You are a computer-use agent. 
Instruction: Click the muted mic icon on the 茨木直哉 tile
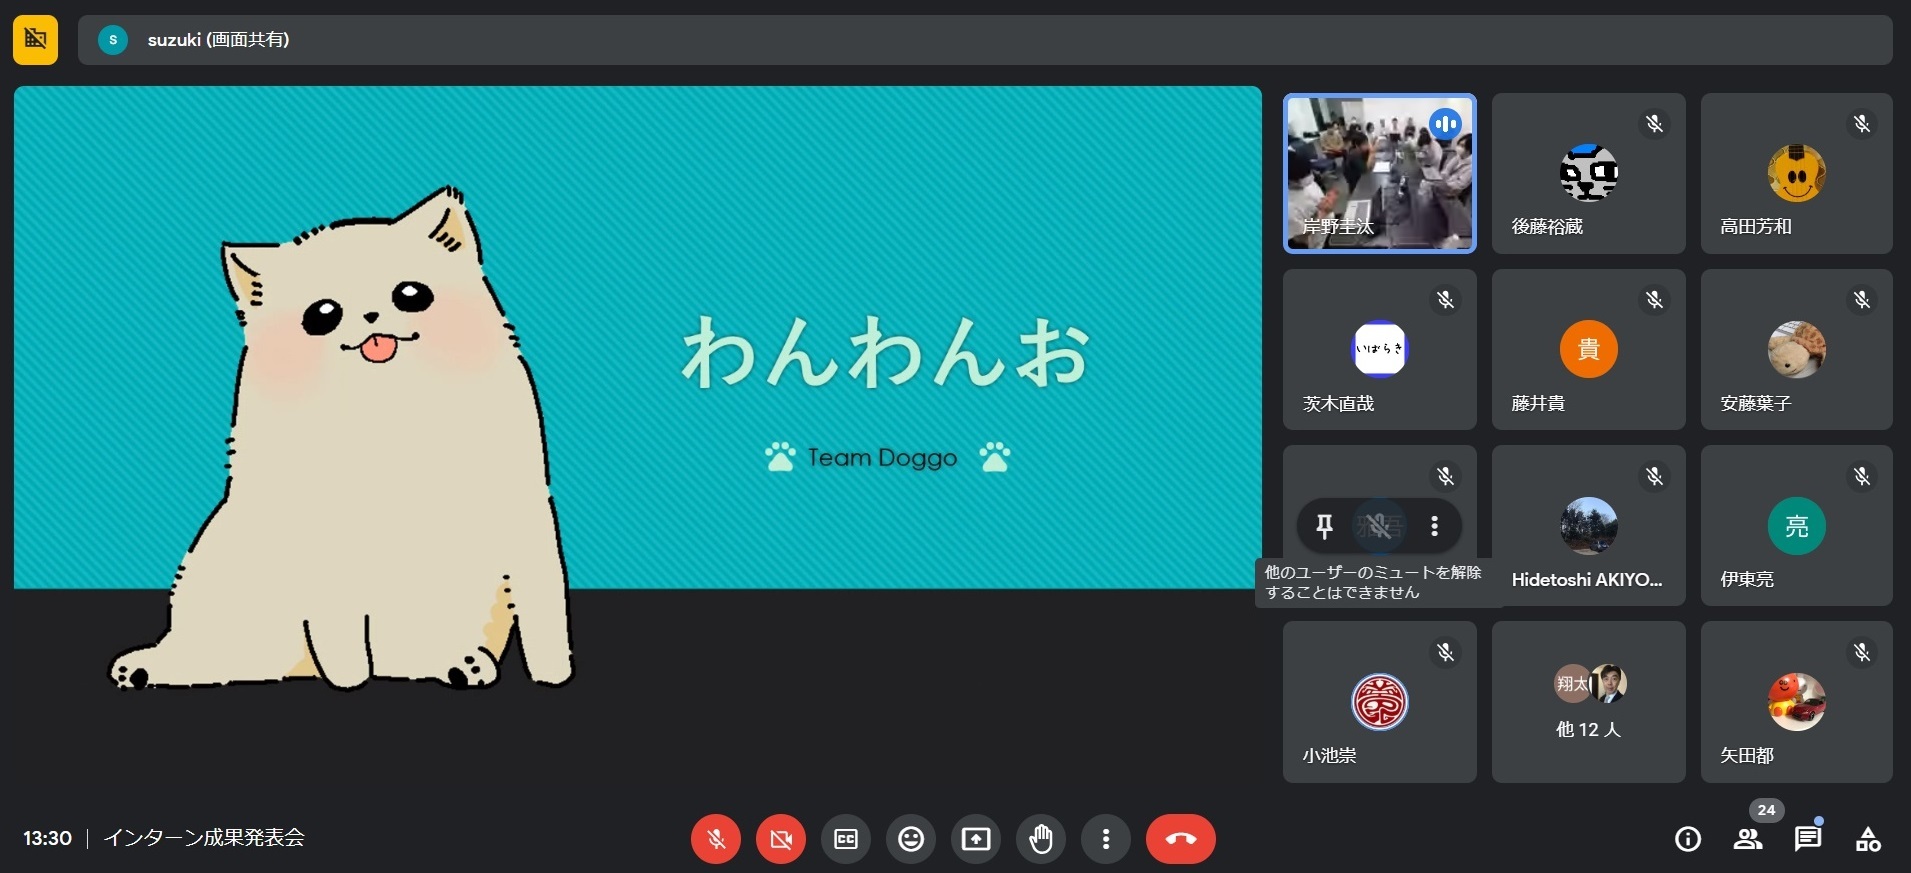pos(1446,300)
